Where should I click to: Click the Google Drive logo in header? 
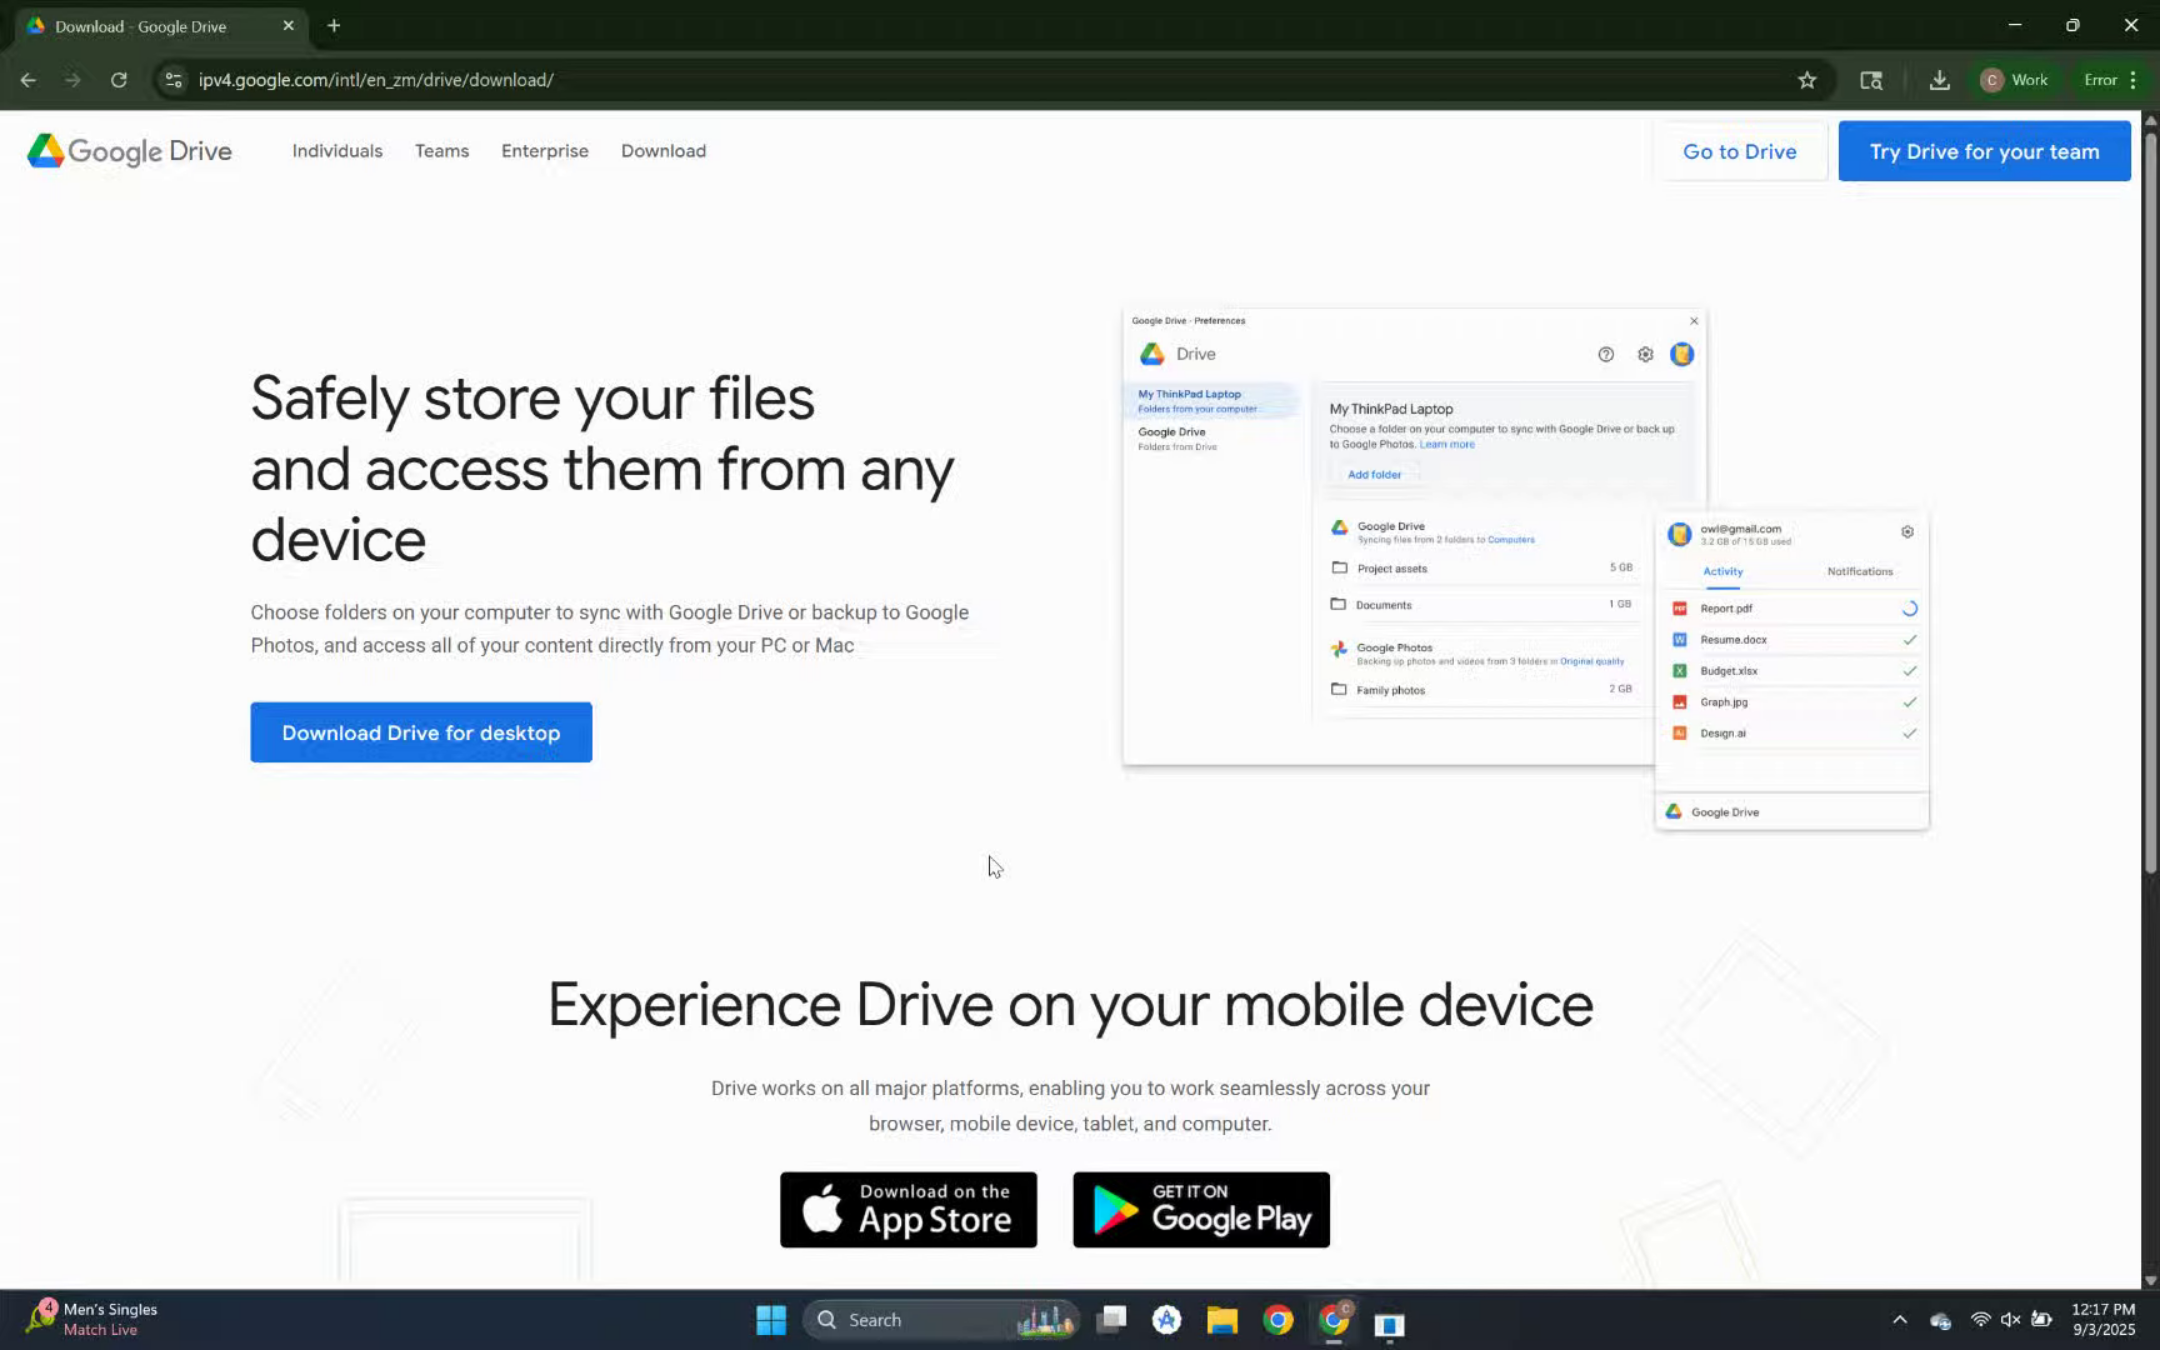click(x=129, y=151)
